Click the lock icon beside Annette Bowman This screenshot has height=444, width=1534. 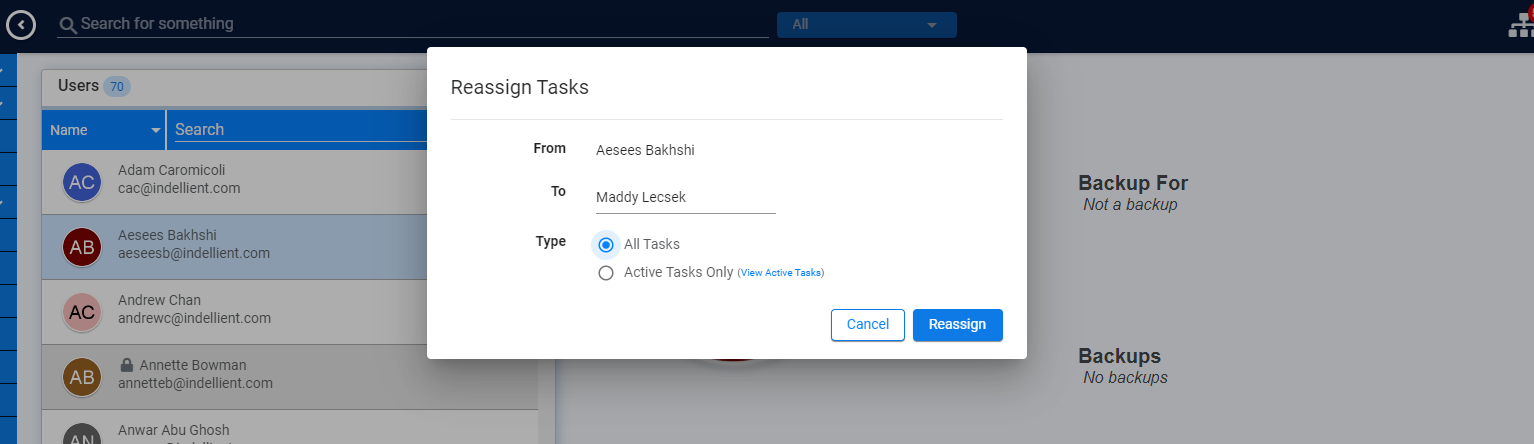126,365
